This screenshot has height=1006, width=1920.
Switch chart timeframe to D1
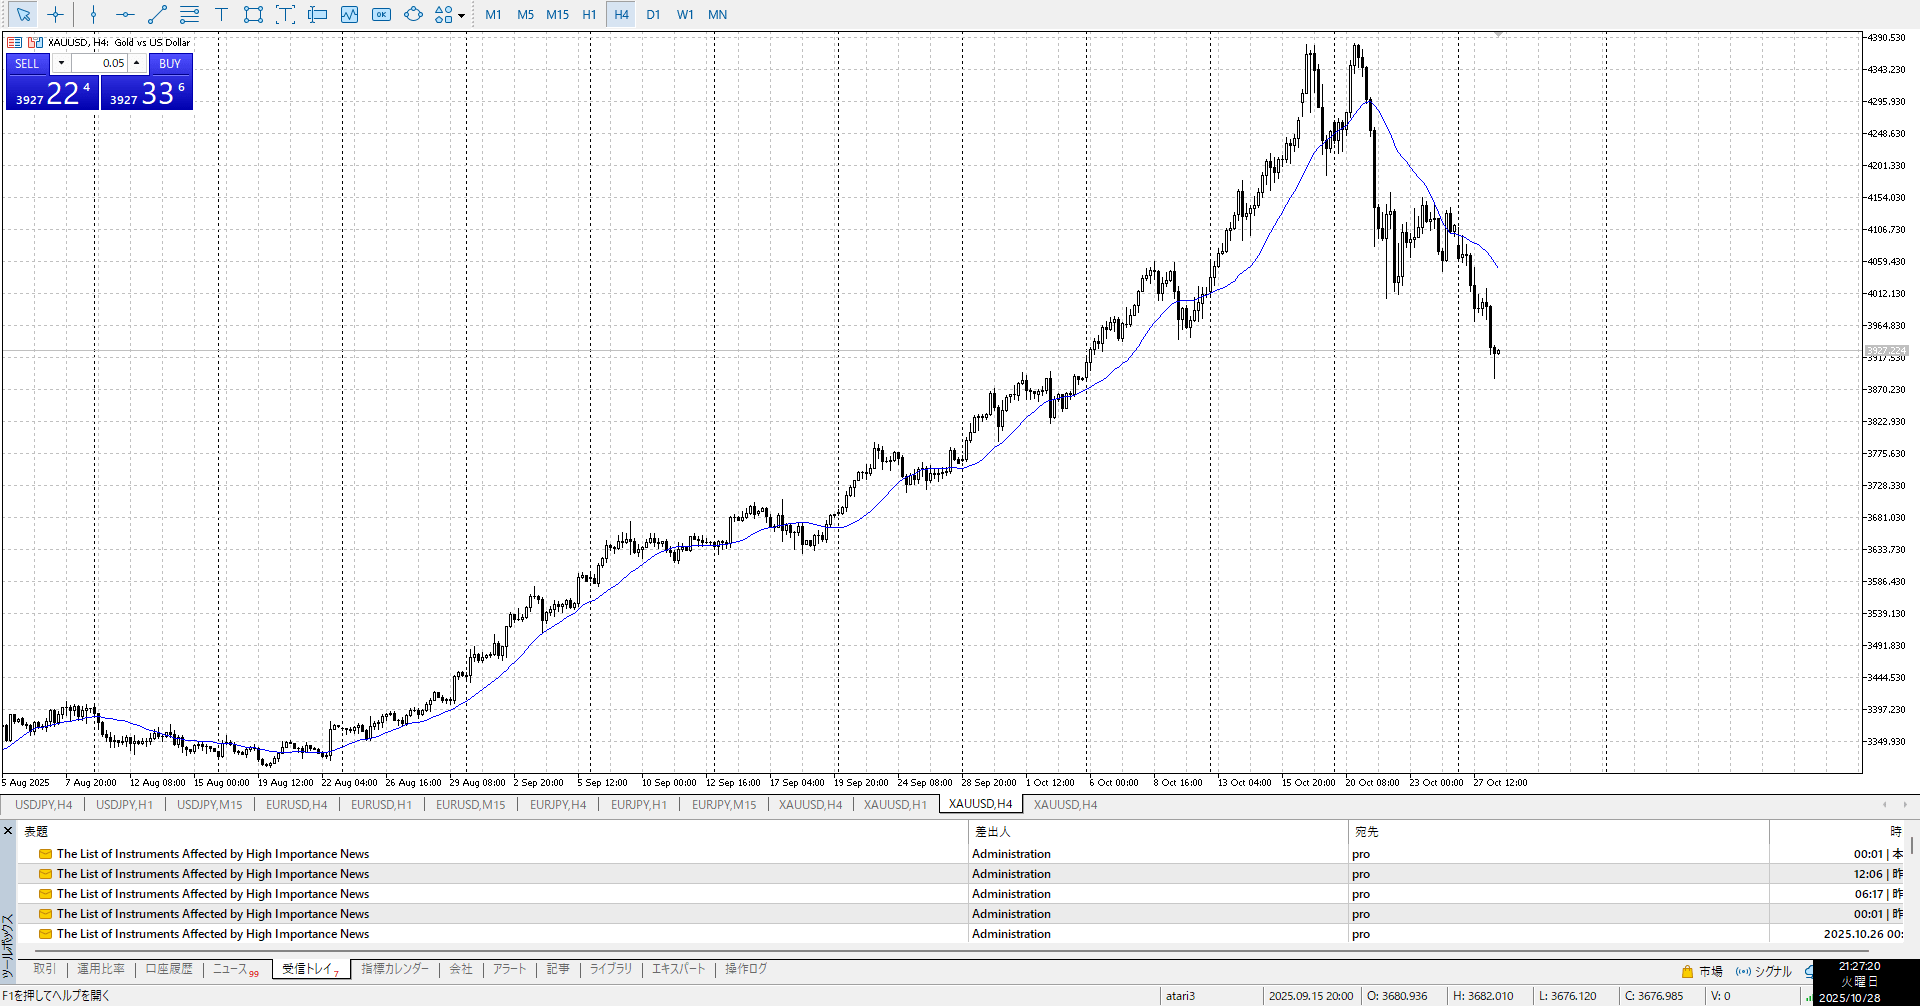pos(653,15)
